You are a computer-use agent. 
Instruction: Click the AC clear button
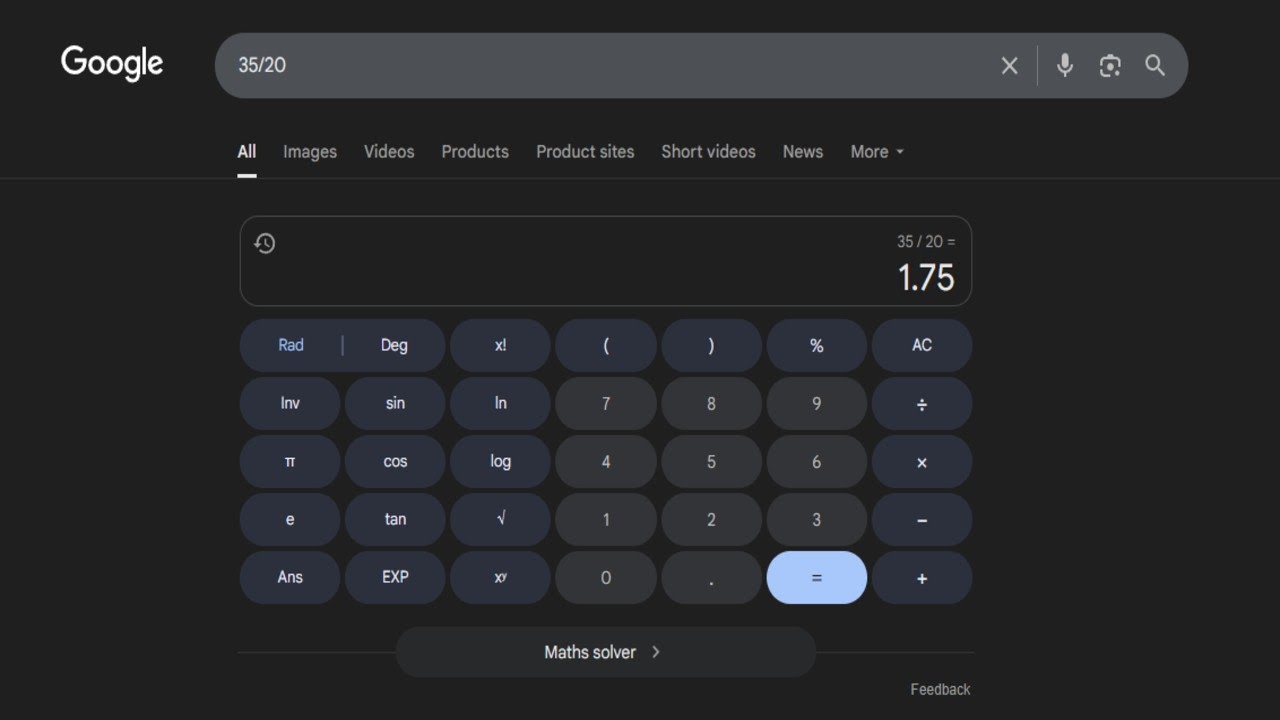click(x=922, y=345)
